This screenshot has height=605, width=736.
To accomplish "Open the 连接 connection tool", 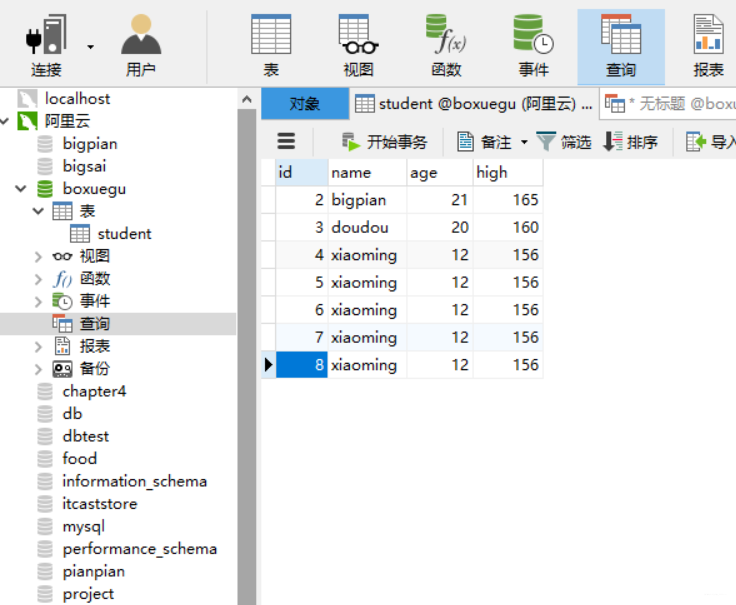I will pyautogui.click(x=46, y=46).
